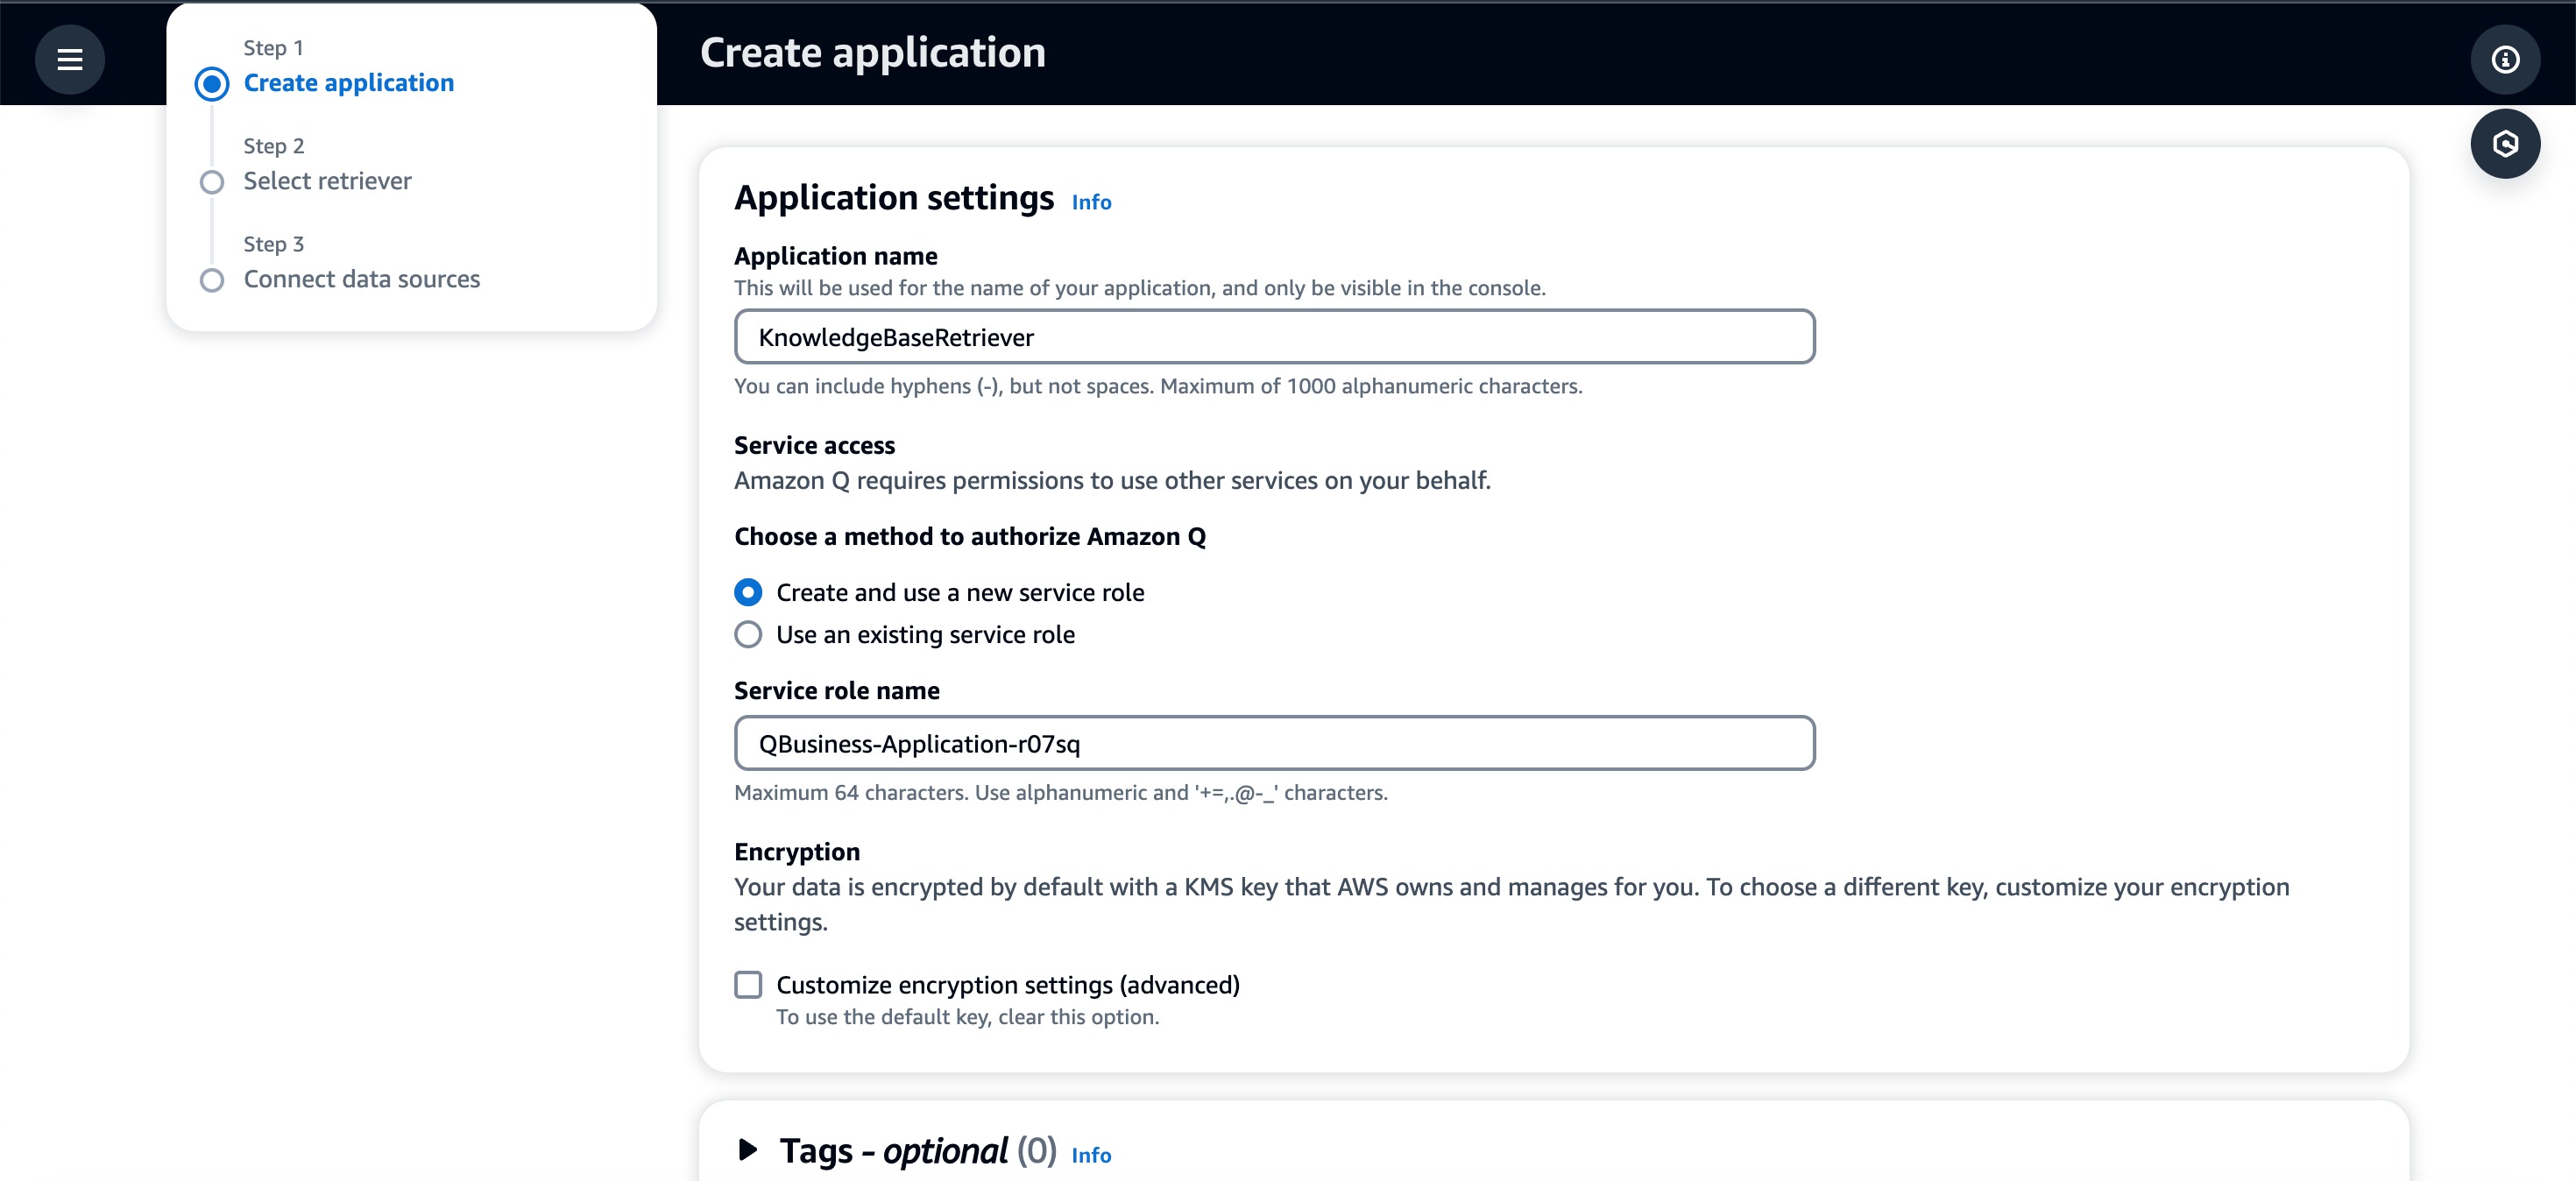The height and width of the screenshot is (1181, 2576).
Task: Go to Create application step
Action: [x=348, y=83]
